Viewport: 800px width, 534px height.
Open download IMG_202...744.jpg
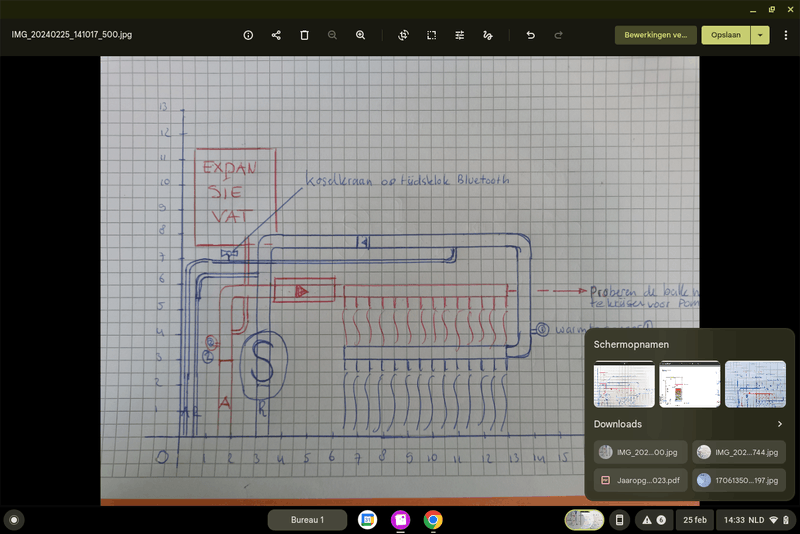pyautogui.click(x=739, y=452)
